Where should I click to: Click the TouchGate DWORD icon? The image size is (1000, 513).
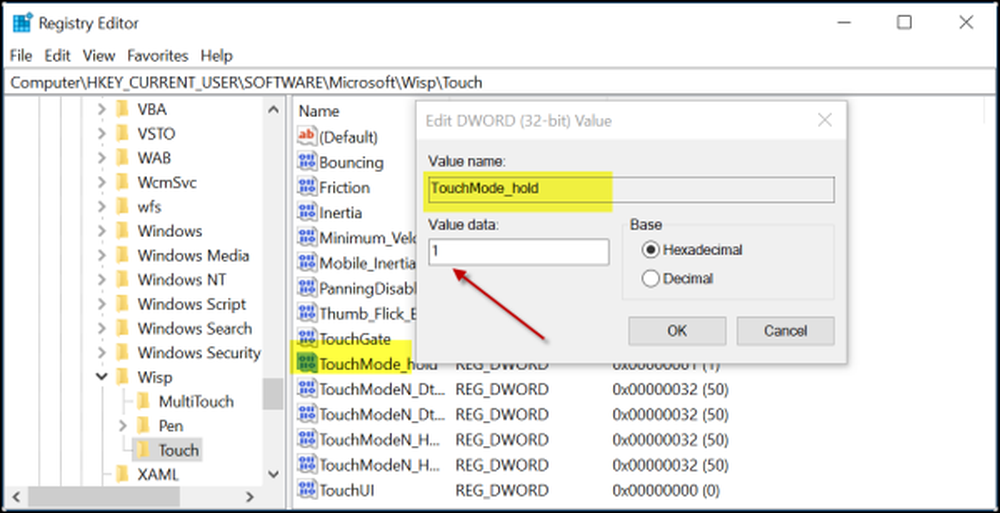tap(307, 338)
